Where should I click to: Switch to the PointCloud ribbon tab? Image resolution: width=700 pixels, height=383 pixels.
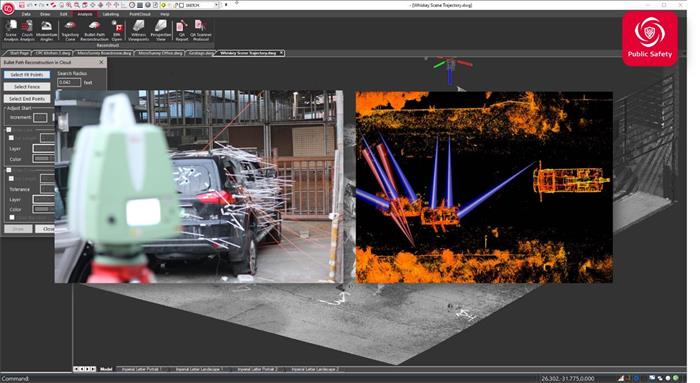(140, 14)
